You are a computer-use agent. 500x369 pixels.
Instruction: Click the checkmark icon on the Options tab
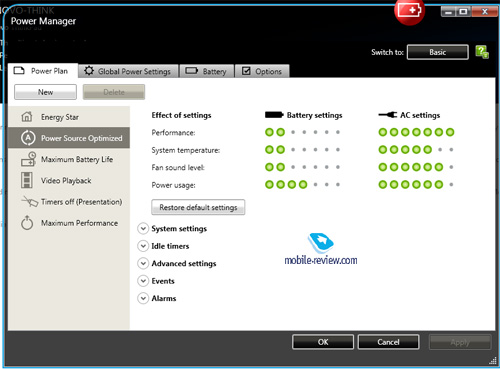246,71
